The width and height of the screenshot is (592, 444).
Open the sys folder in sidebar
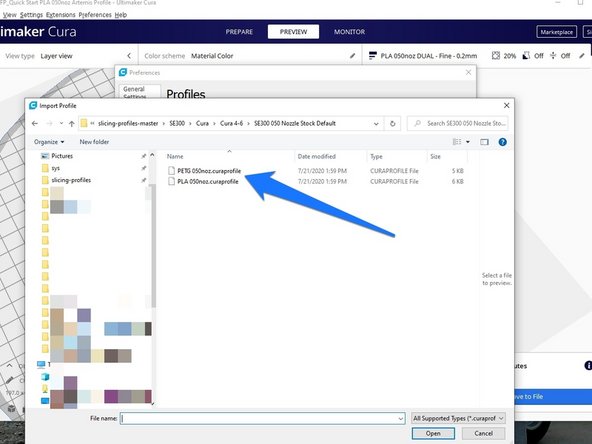[x=56, y=168]
